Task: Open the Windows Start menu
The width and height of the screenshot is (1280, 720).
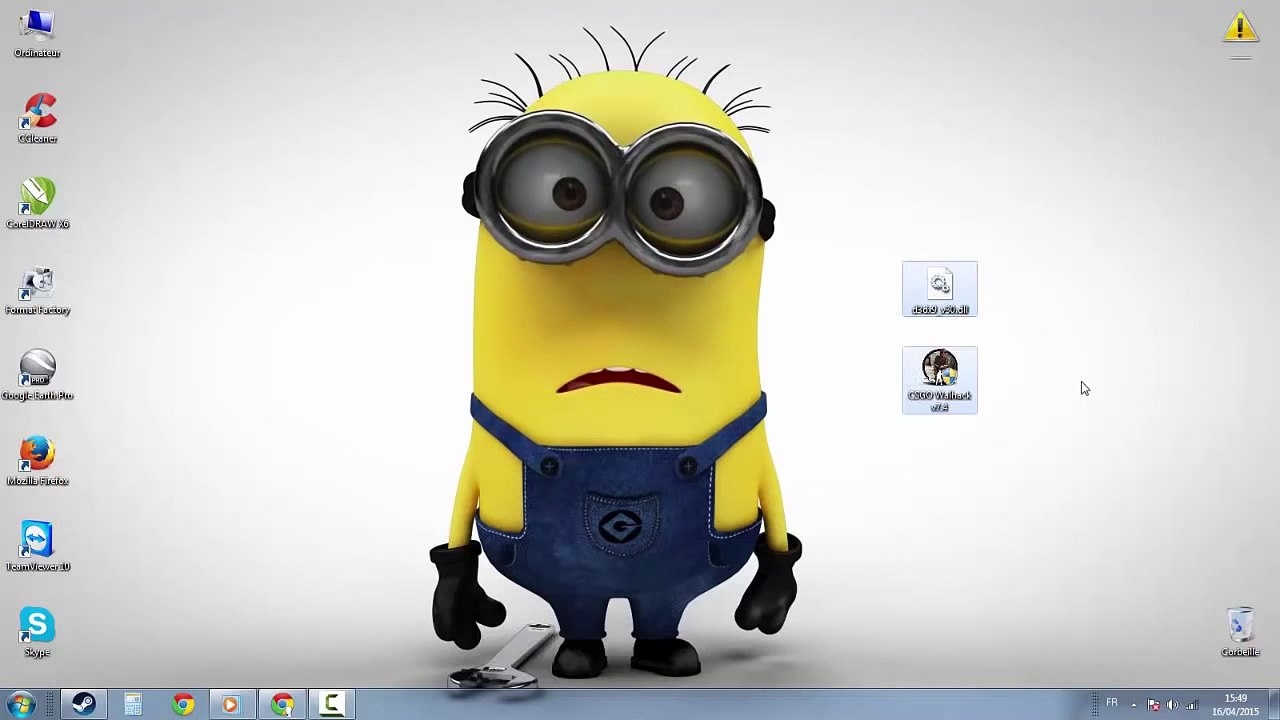Action: (21, 705)
